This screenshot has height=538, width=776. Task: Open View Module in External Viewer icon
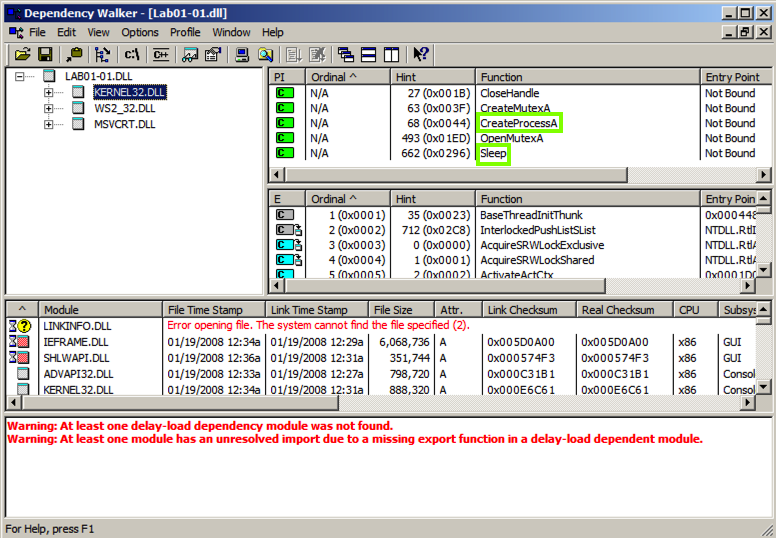click(x=189, y=54)
